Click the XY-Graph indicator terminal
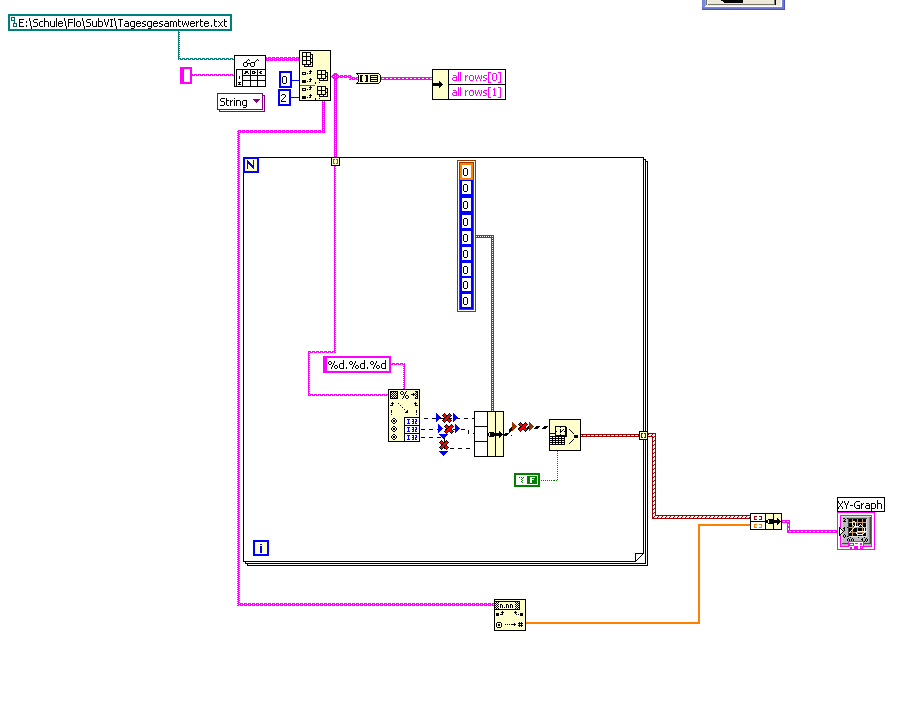The width and height of the screenshot is (899, 702). (855, 531)
